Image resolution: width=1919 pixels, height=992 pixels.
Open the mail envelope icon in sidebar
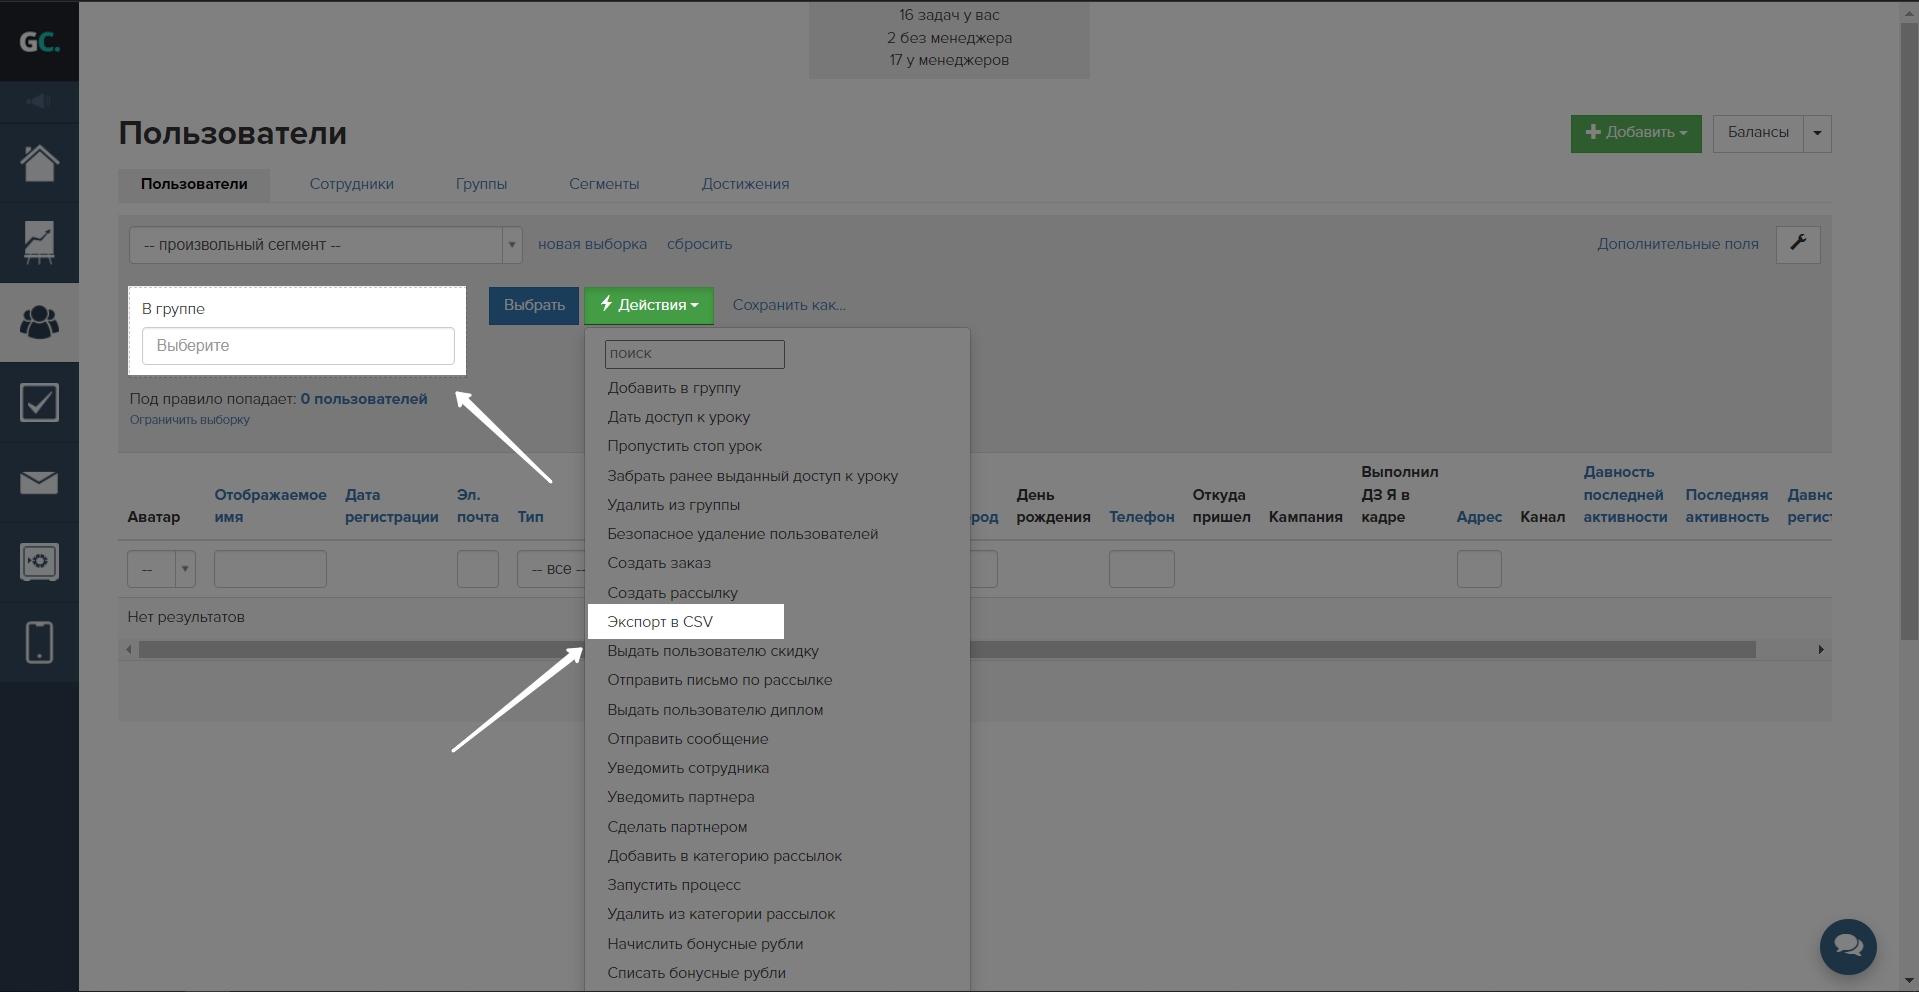[x=39, y=483]
